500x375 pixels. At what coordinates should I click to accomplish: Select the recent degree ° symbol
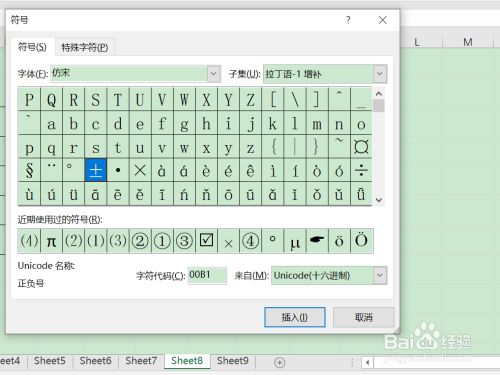[273, 241]
